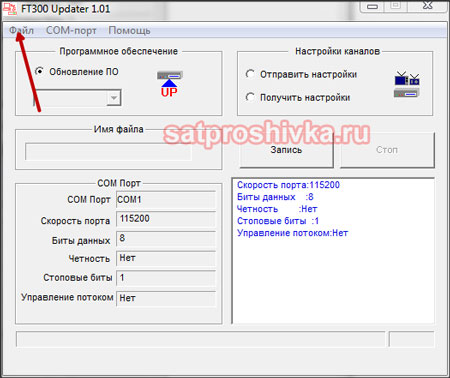Click the blue port settings log area
Viewport: 450px width, 378px height.
coord(333,251)
